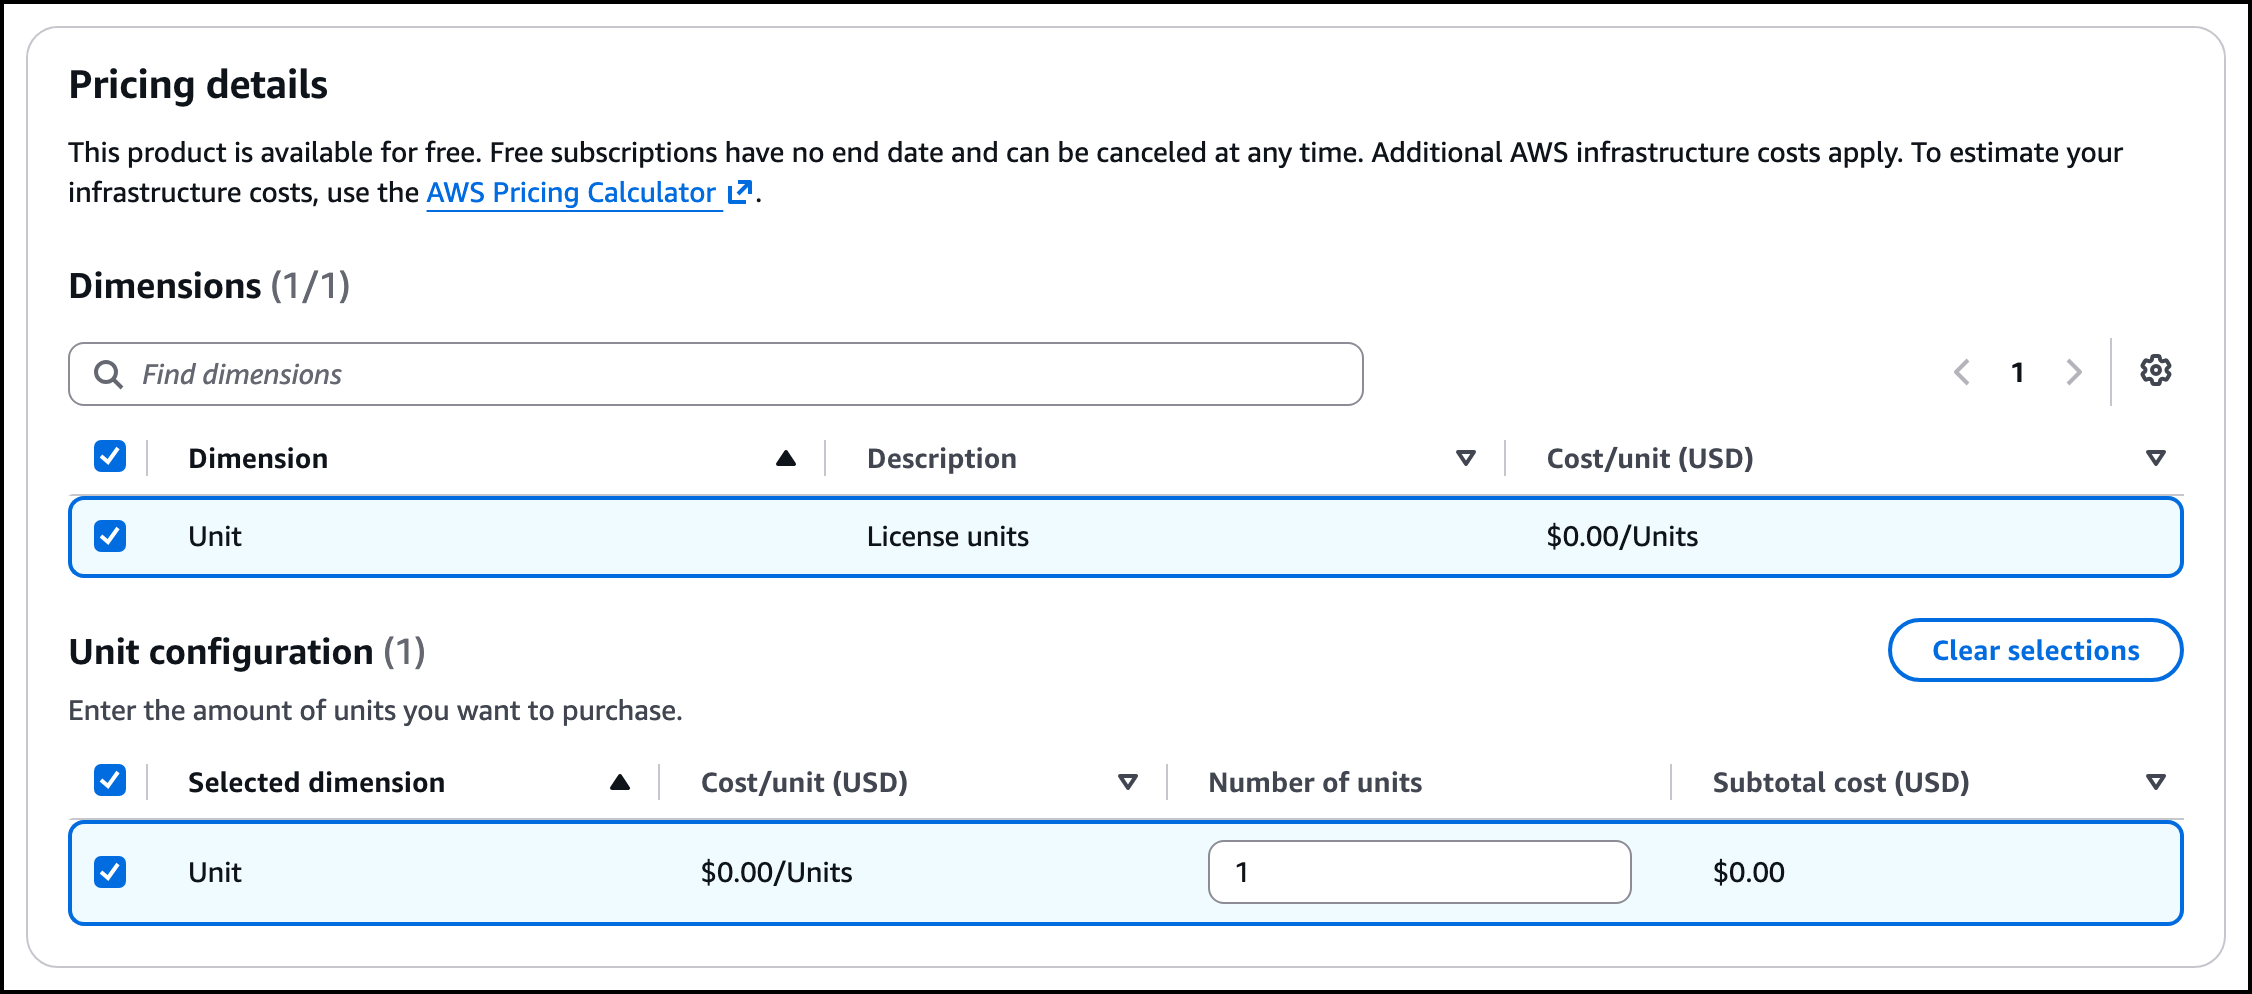
Task: Sort by the Selected dimension column arrow
Action: tap(620, 782)
